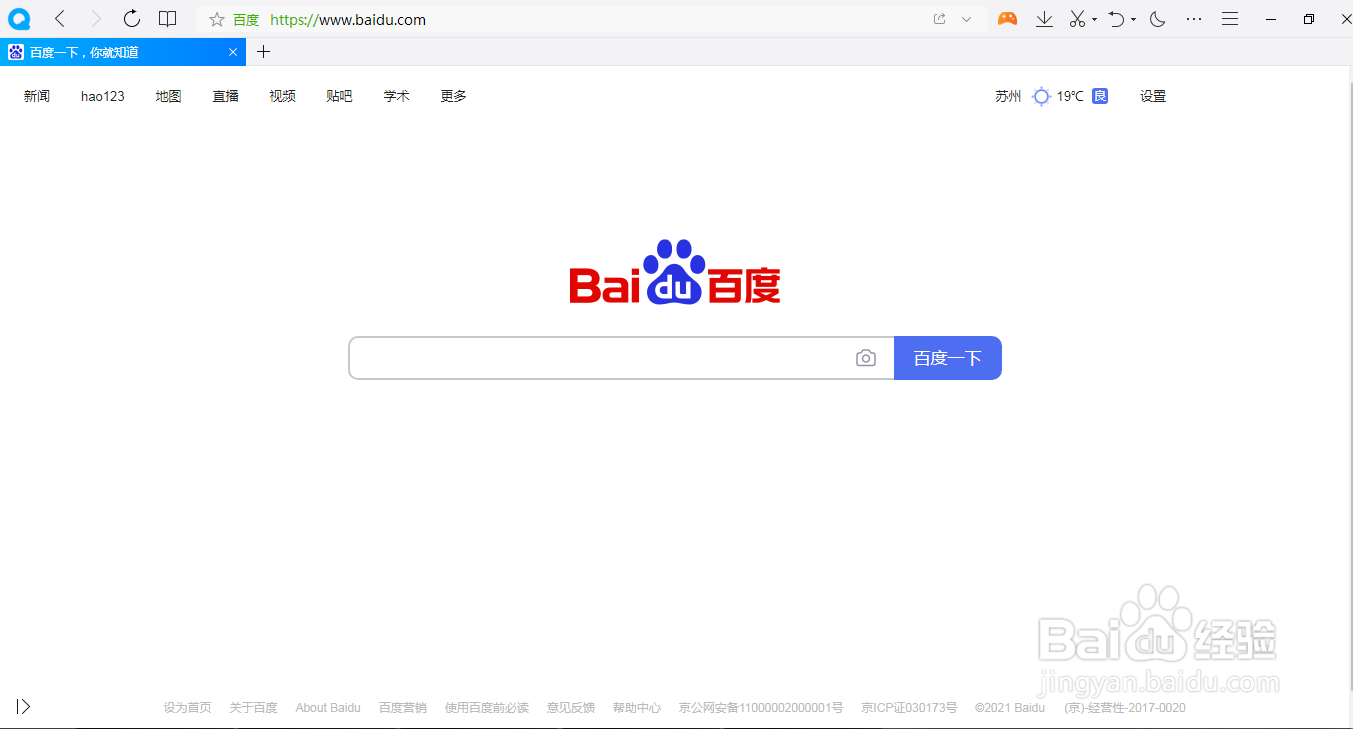This screenshot has width=1353, height=729.
Task: Open the share options via its dropdown arrow
Action: pyautogui.click(x=966, y=19)
